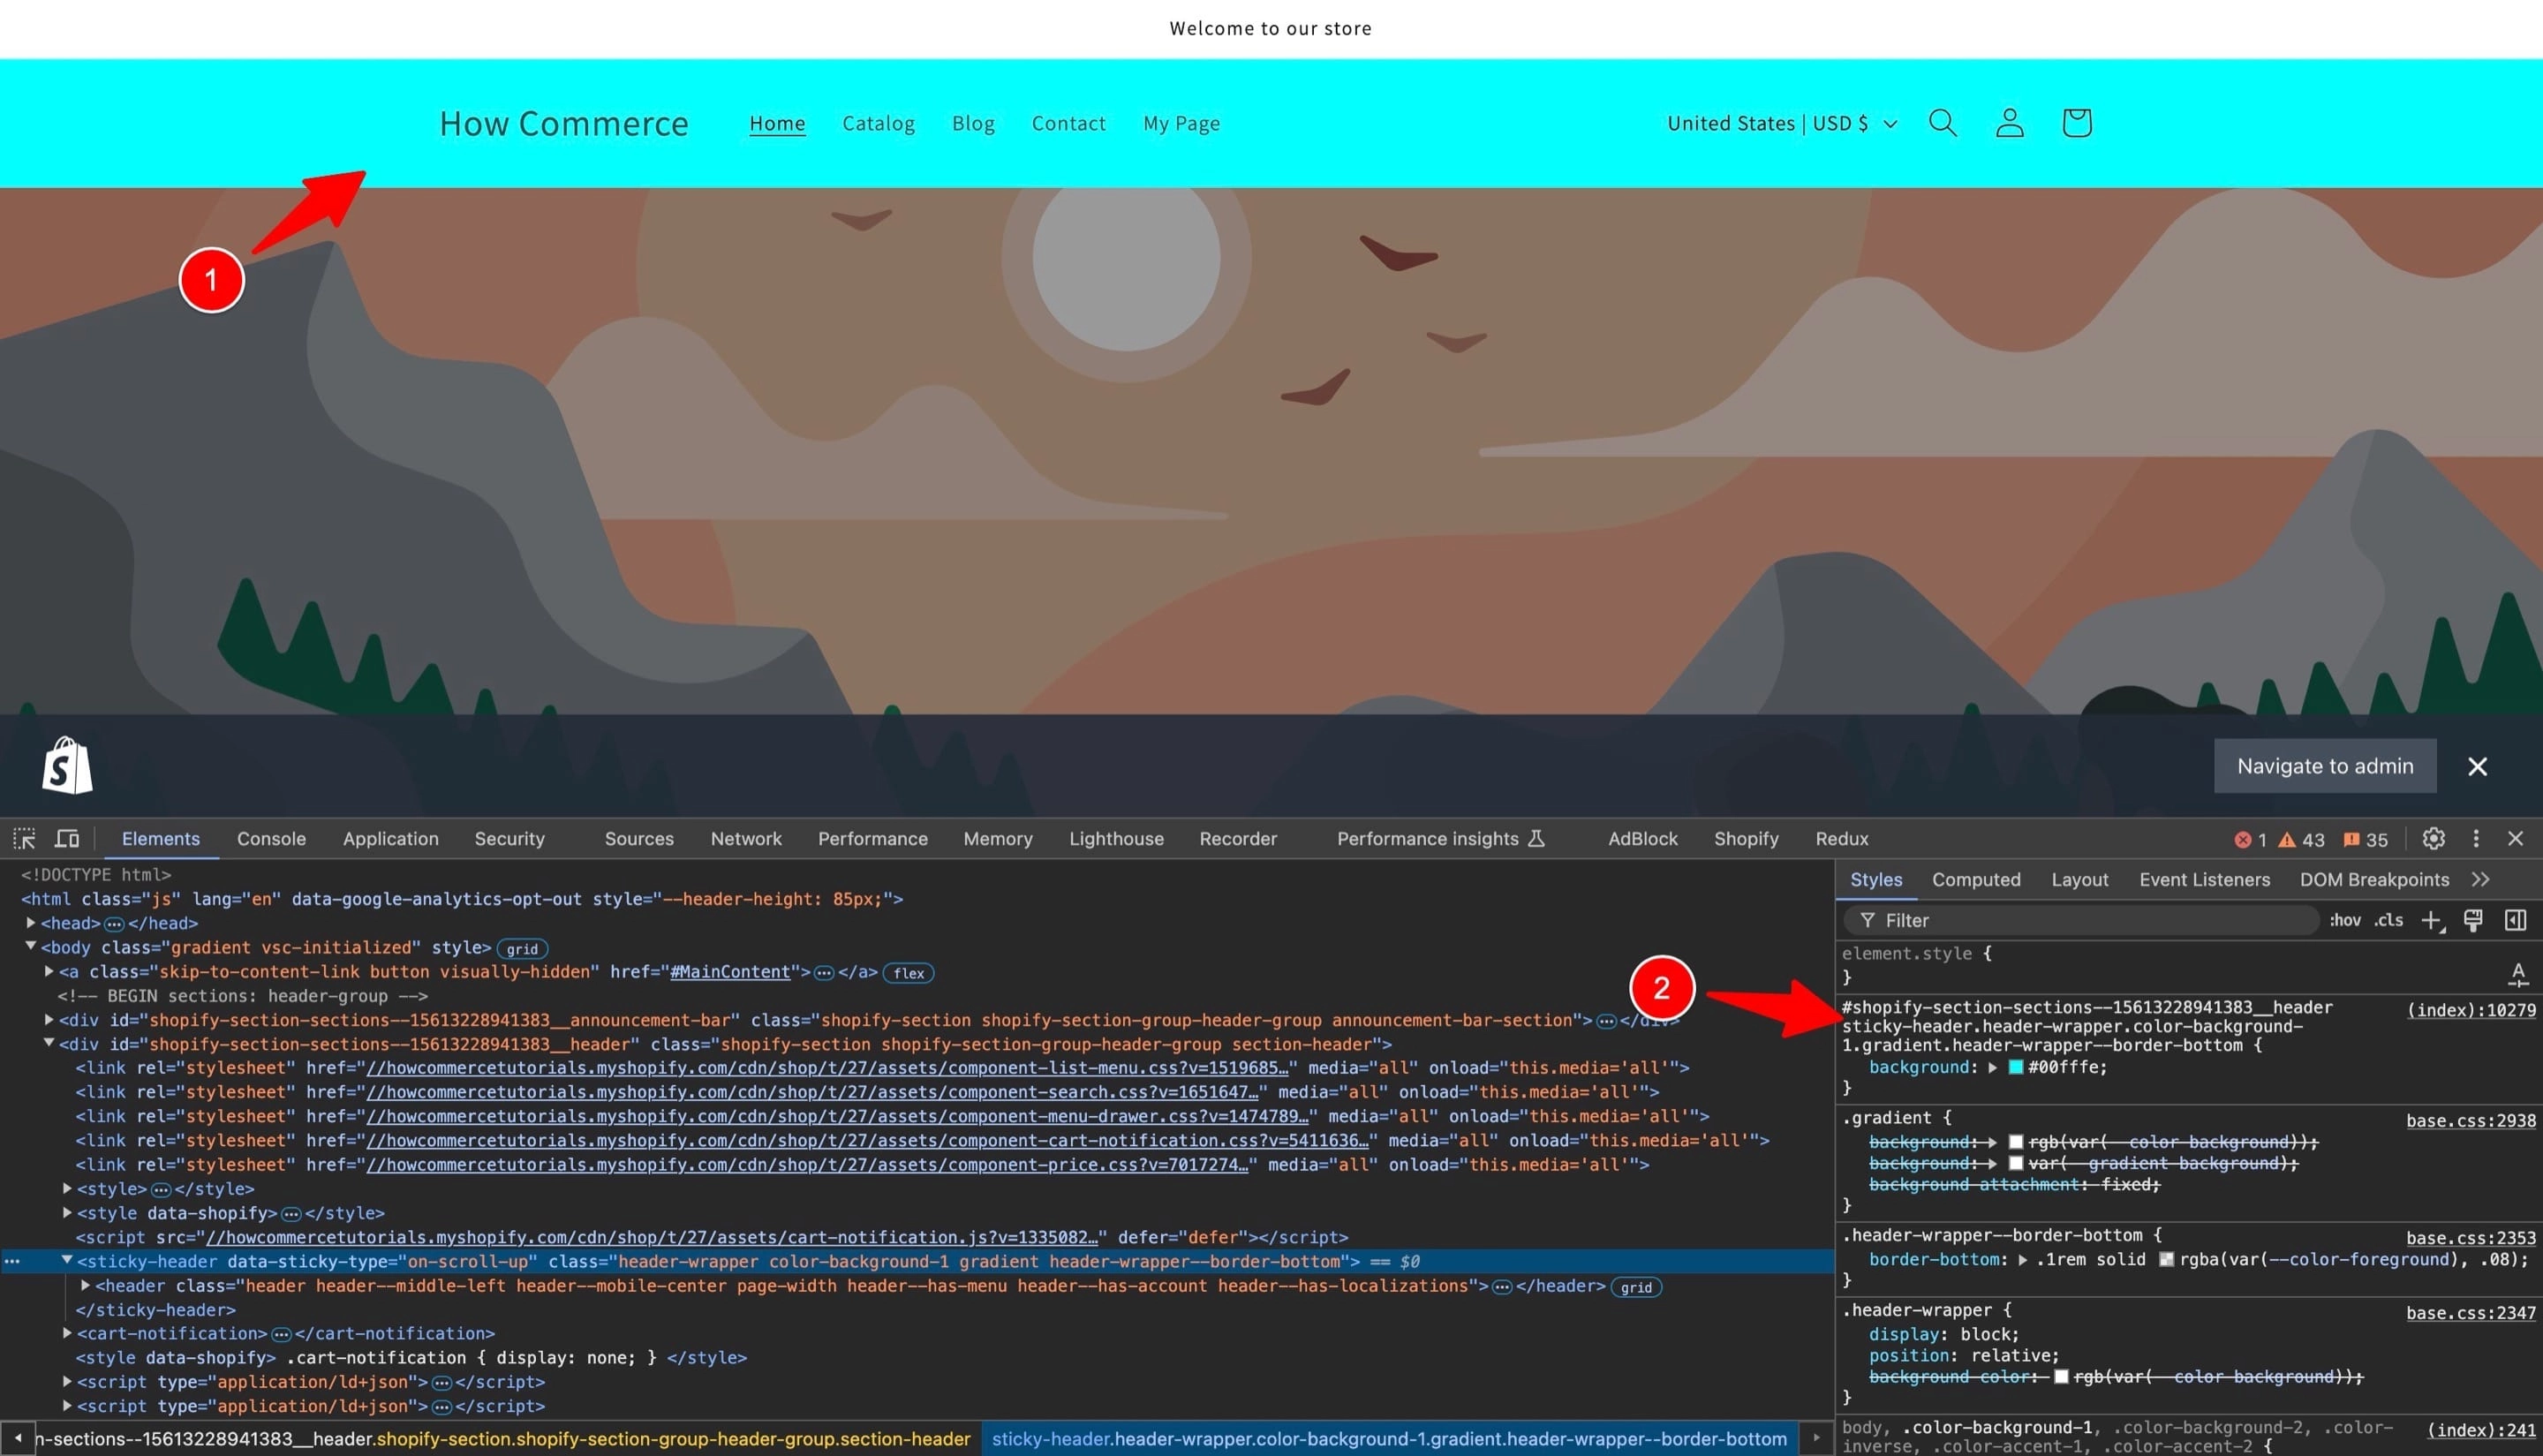Click the flex badge on skip link

pos(908,972)
